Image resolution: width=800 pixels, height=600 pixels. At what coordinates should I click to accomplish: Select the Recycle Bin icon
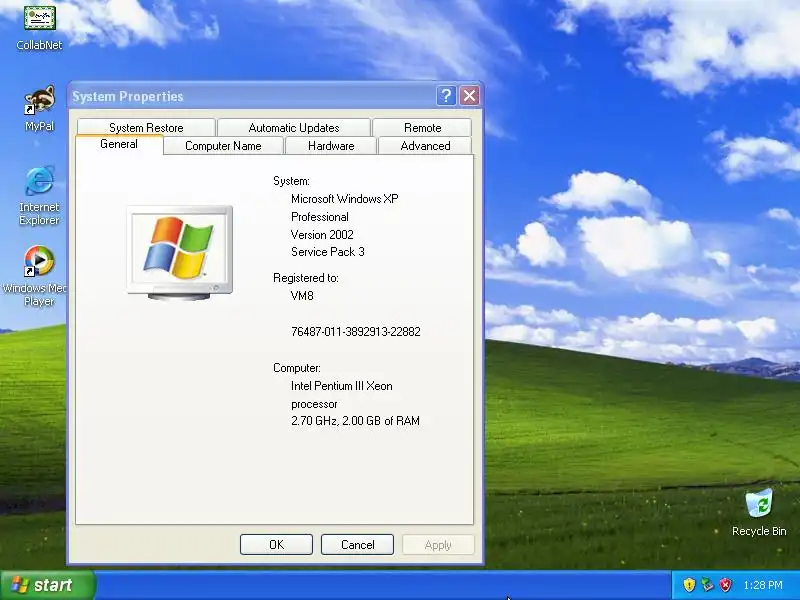(x=759, y=513)
